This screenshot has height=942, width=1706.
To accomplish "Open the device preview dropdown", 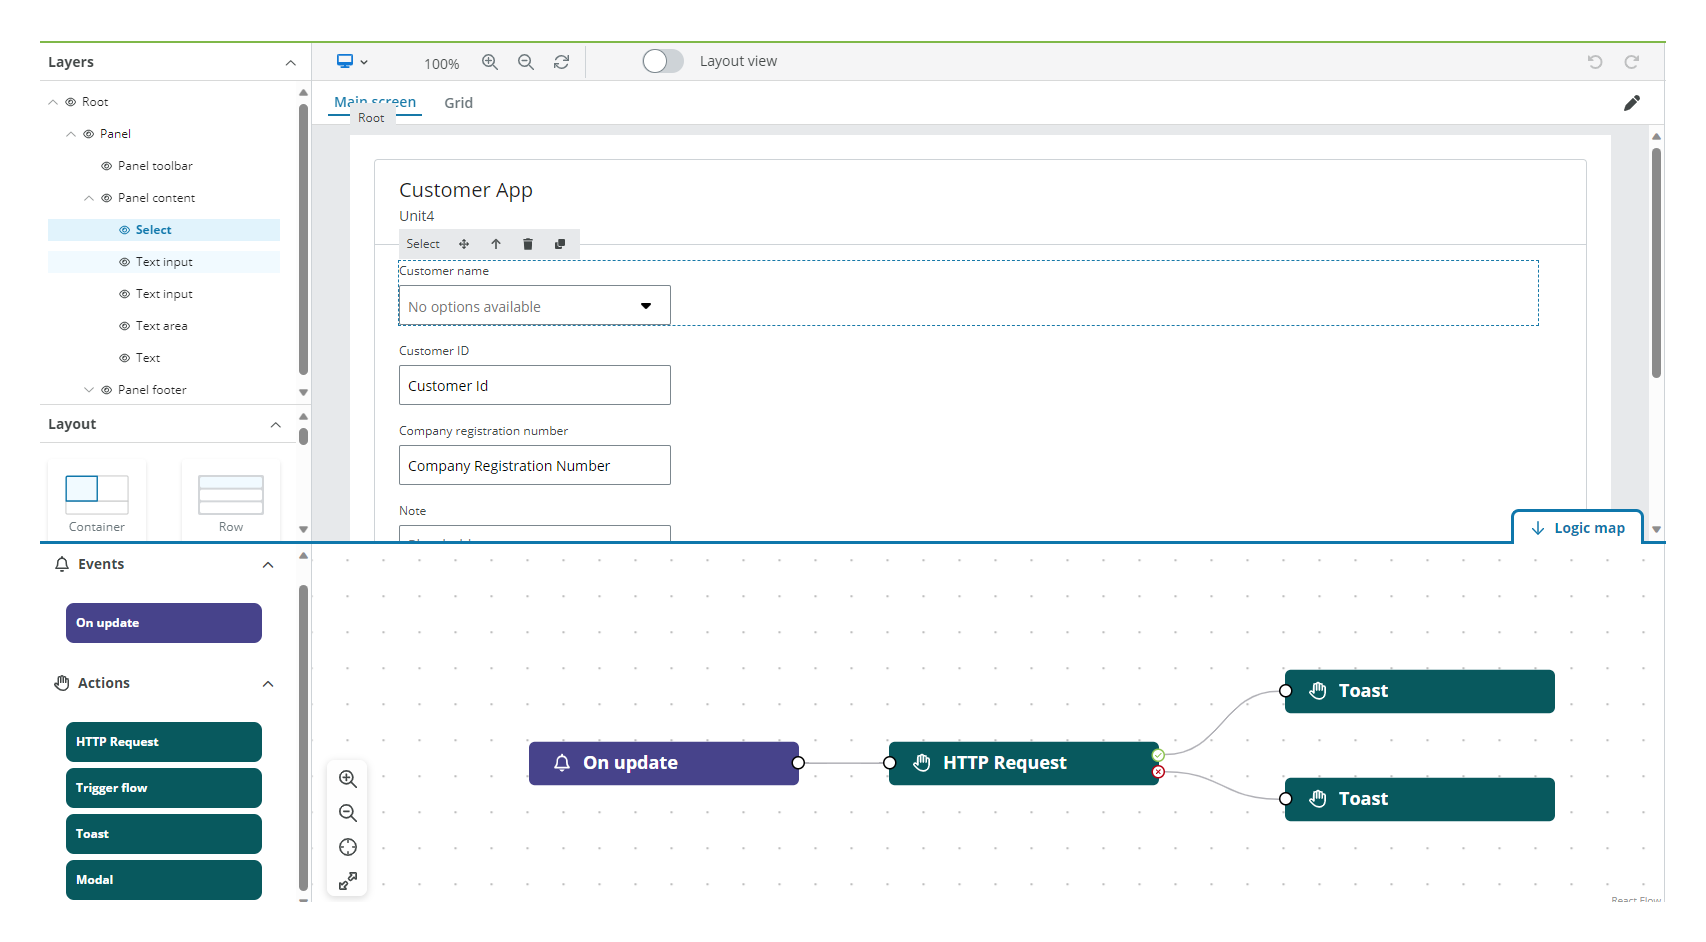I will click(x=352, y=62).
